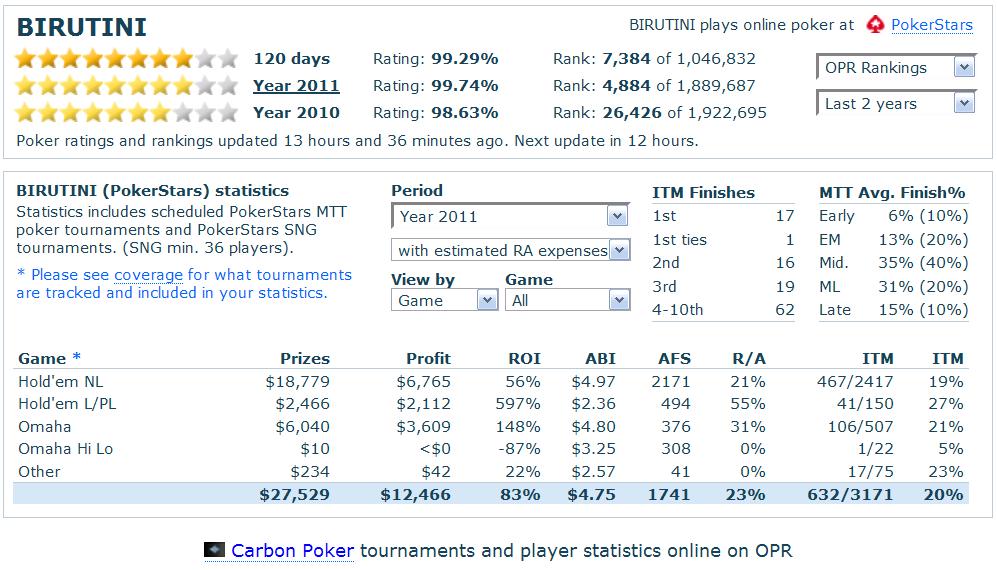Open the View by Game dropdown
Image resolution: width=997 pixels, height=570 pixels.
tap(444, 300)
